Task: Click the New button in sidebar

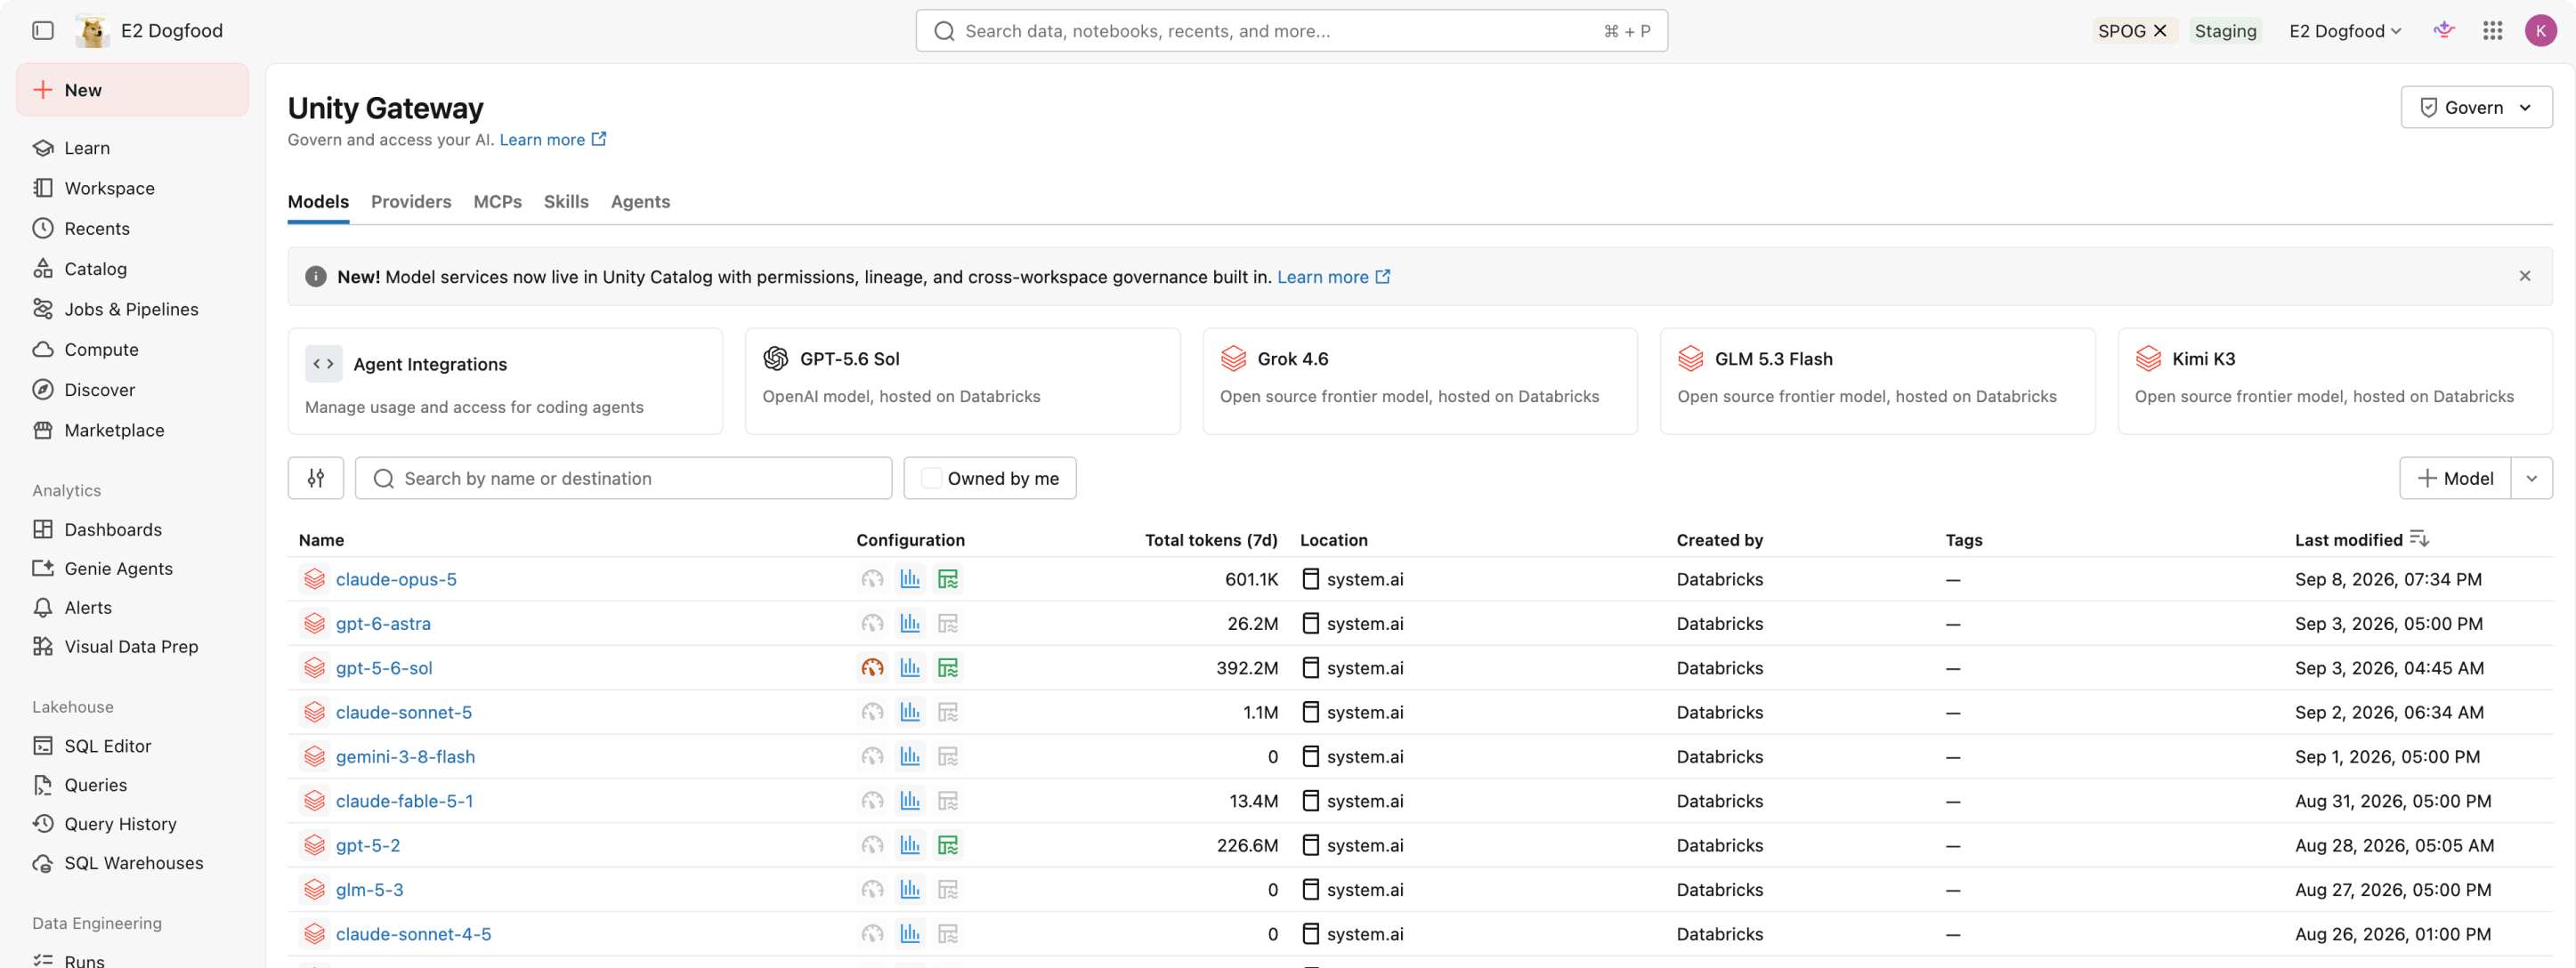Action: tap(132, 90)
